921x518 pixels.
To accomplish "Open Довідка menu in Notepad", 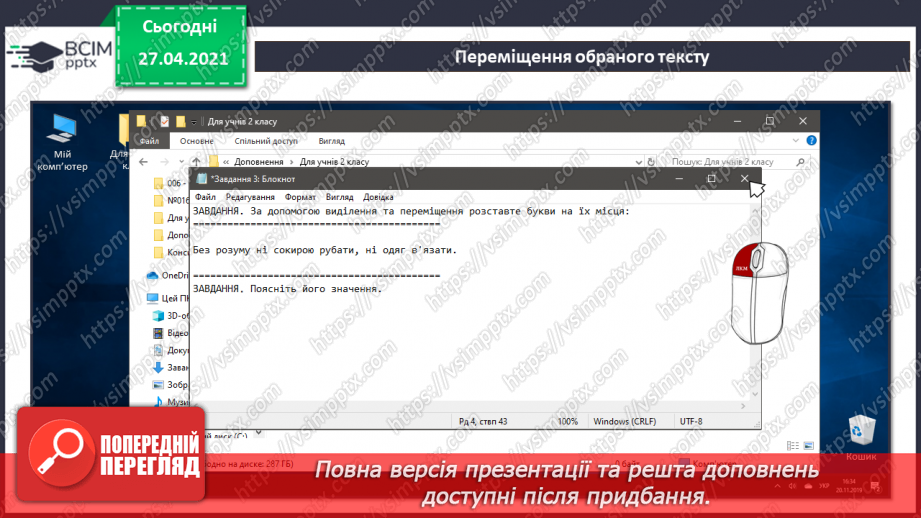I will (x=378, y=197).
